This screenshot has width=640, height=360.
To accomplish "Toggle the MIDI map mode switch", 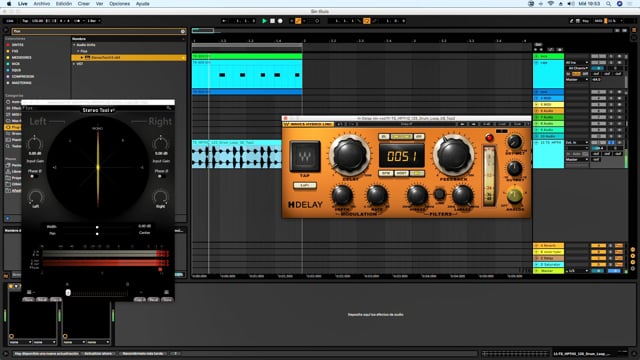I will point(598,21).
